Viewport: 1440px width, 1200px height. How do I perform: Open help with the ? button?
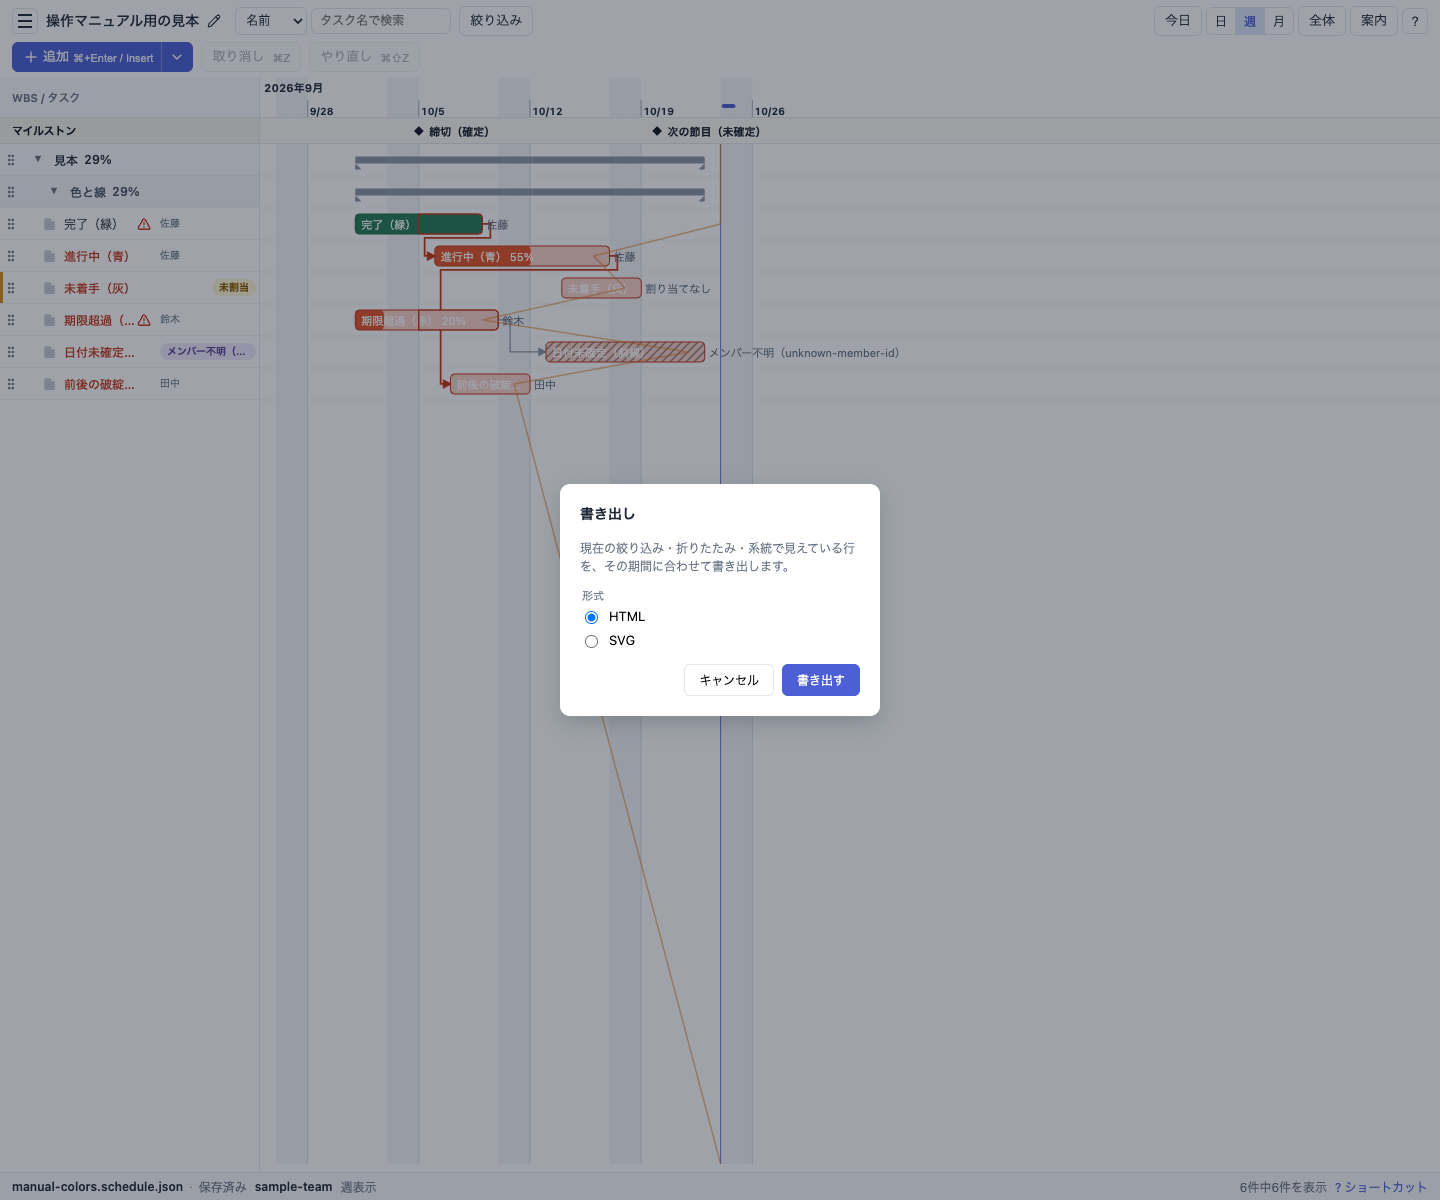coord(1415,21)
